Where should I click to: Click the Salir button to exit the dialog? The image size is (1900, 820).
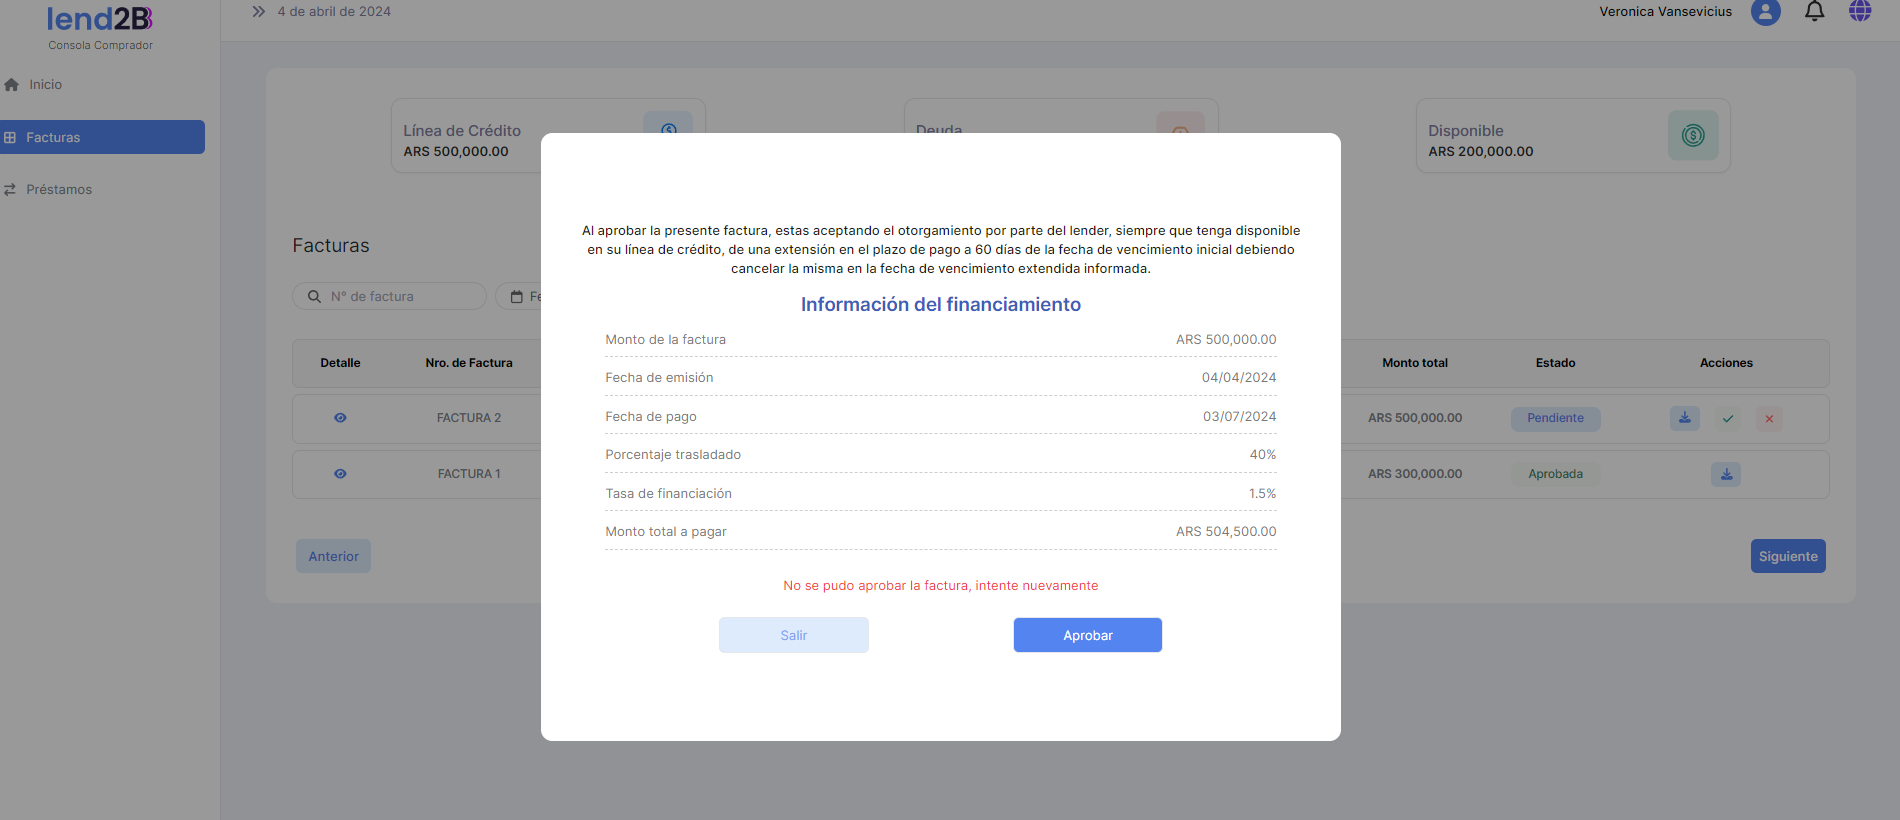click(793, 635)
